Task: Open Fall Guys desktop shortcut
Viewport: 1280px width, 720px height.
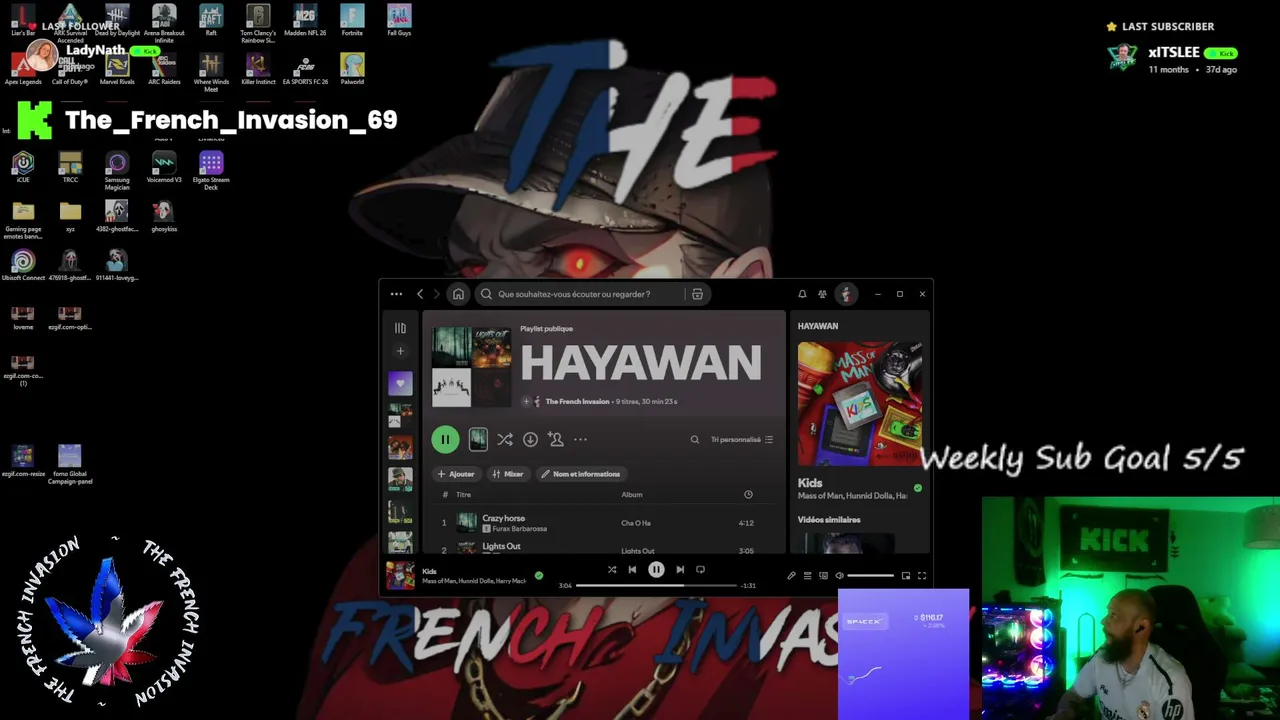Action: [399, 20]
